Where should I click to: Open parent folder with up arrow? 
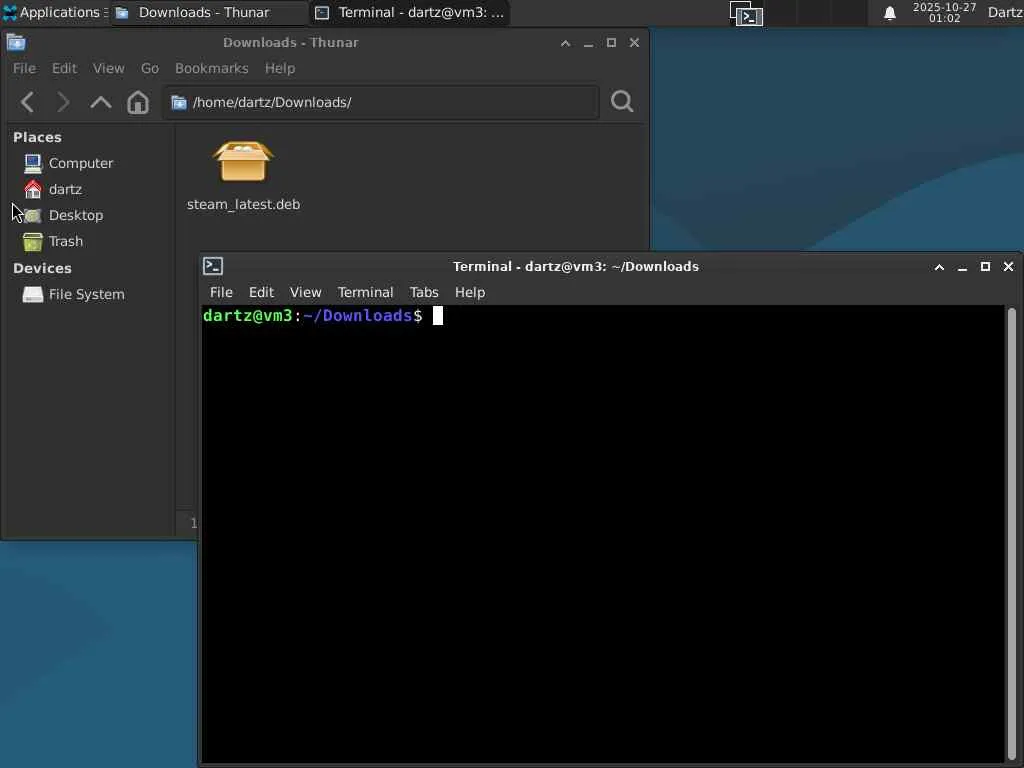point(101,102)
